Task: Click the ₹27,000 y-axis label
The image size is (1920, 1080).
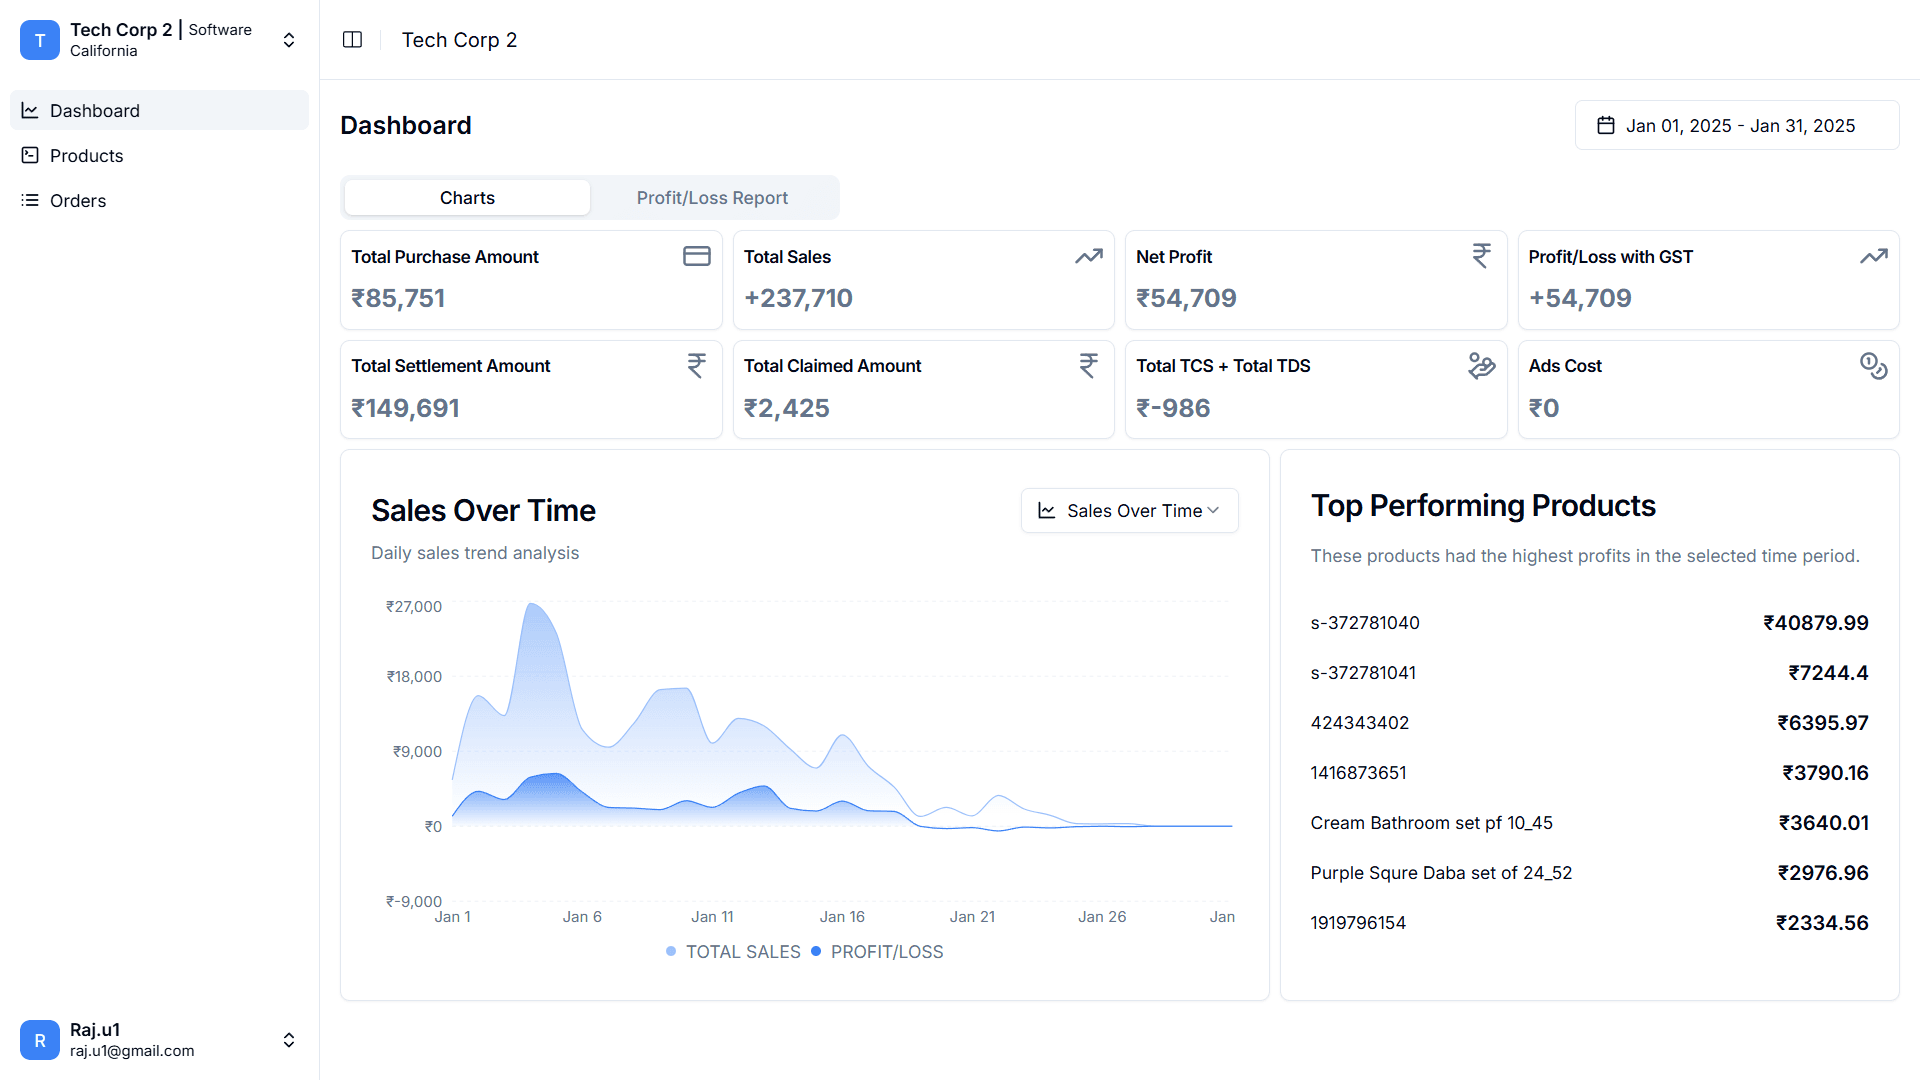Action: [414, 607]
